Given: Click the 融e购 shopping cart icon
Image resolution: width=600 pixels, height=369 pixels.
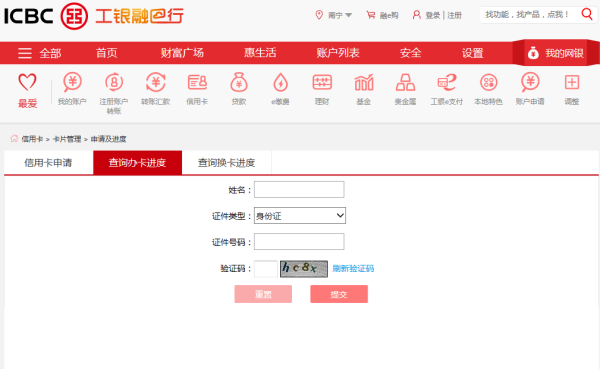Looking at the screenshot, I should (371, 15).
